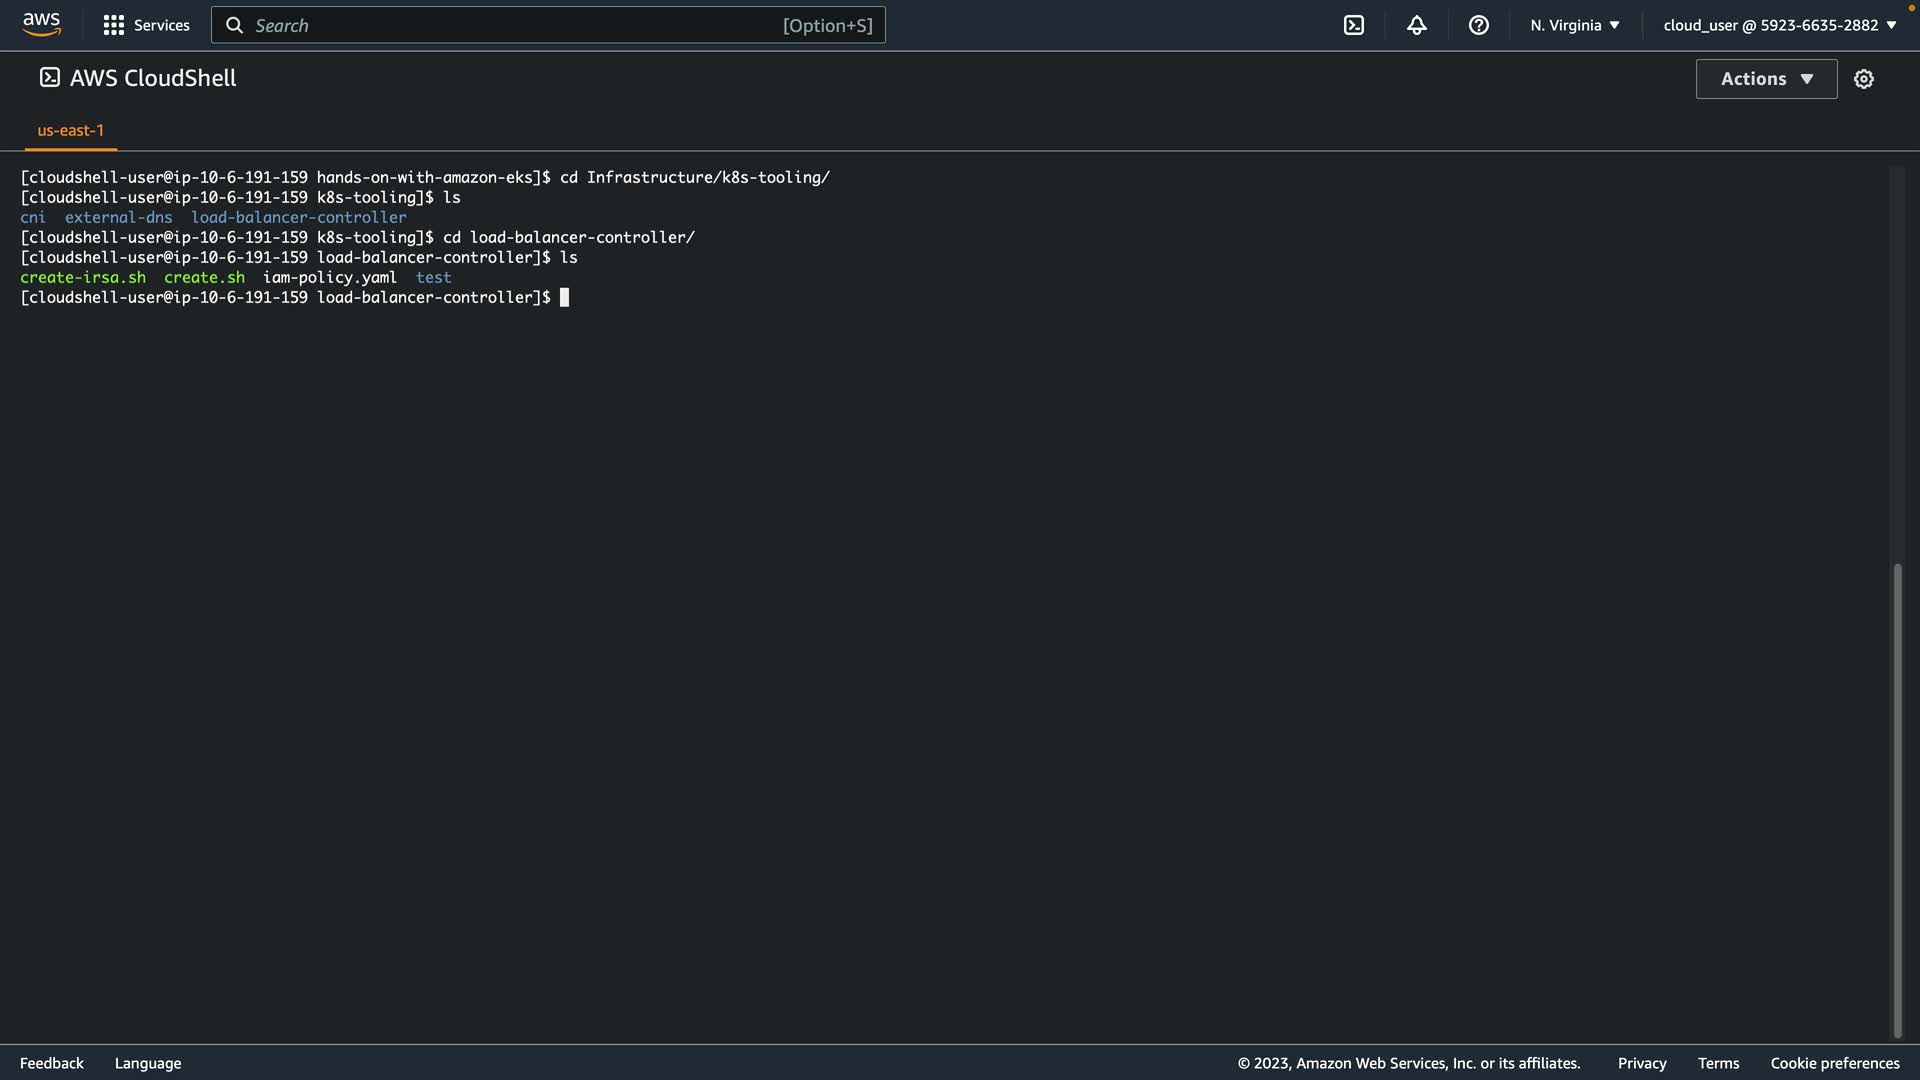
Task: Click the CloudShell terminal icon in navbar
Action: [1353, 25]
